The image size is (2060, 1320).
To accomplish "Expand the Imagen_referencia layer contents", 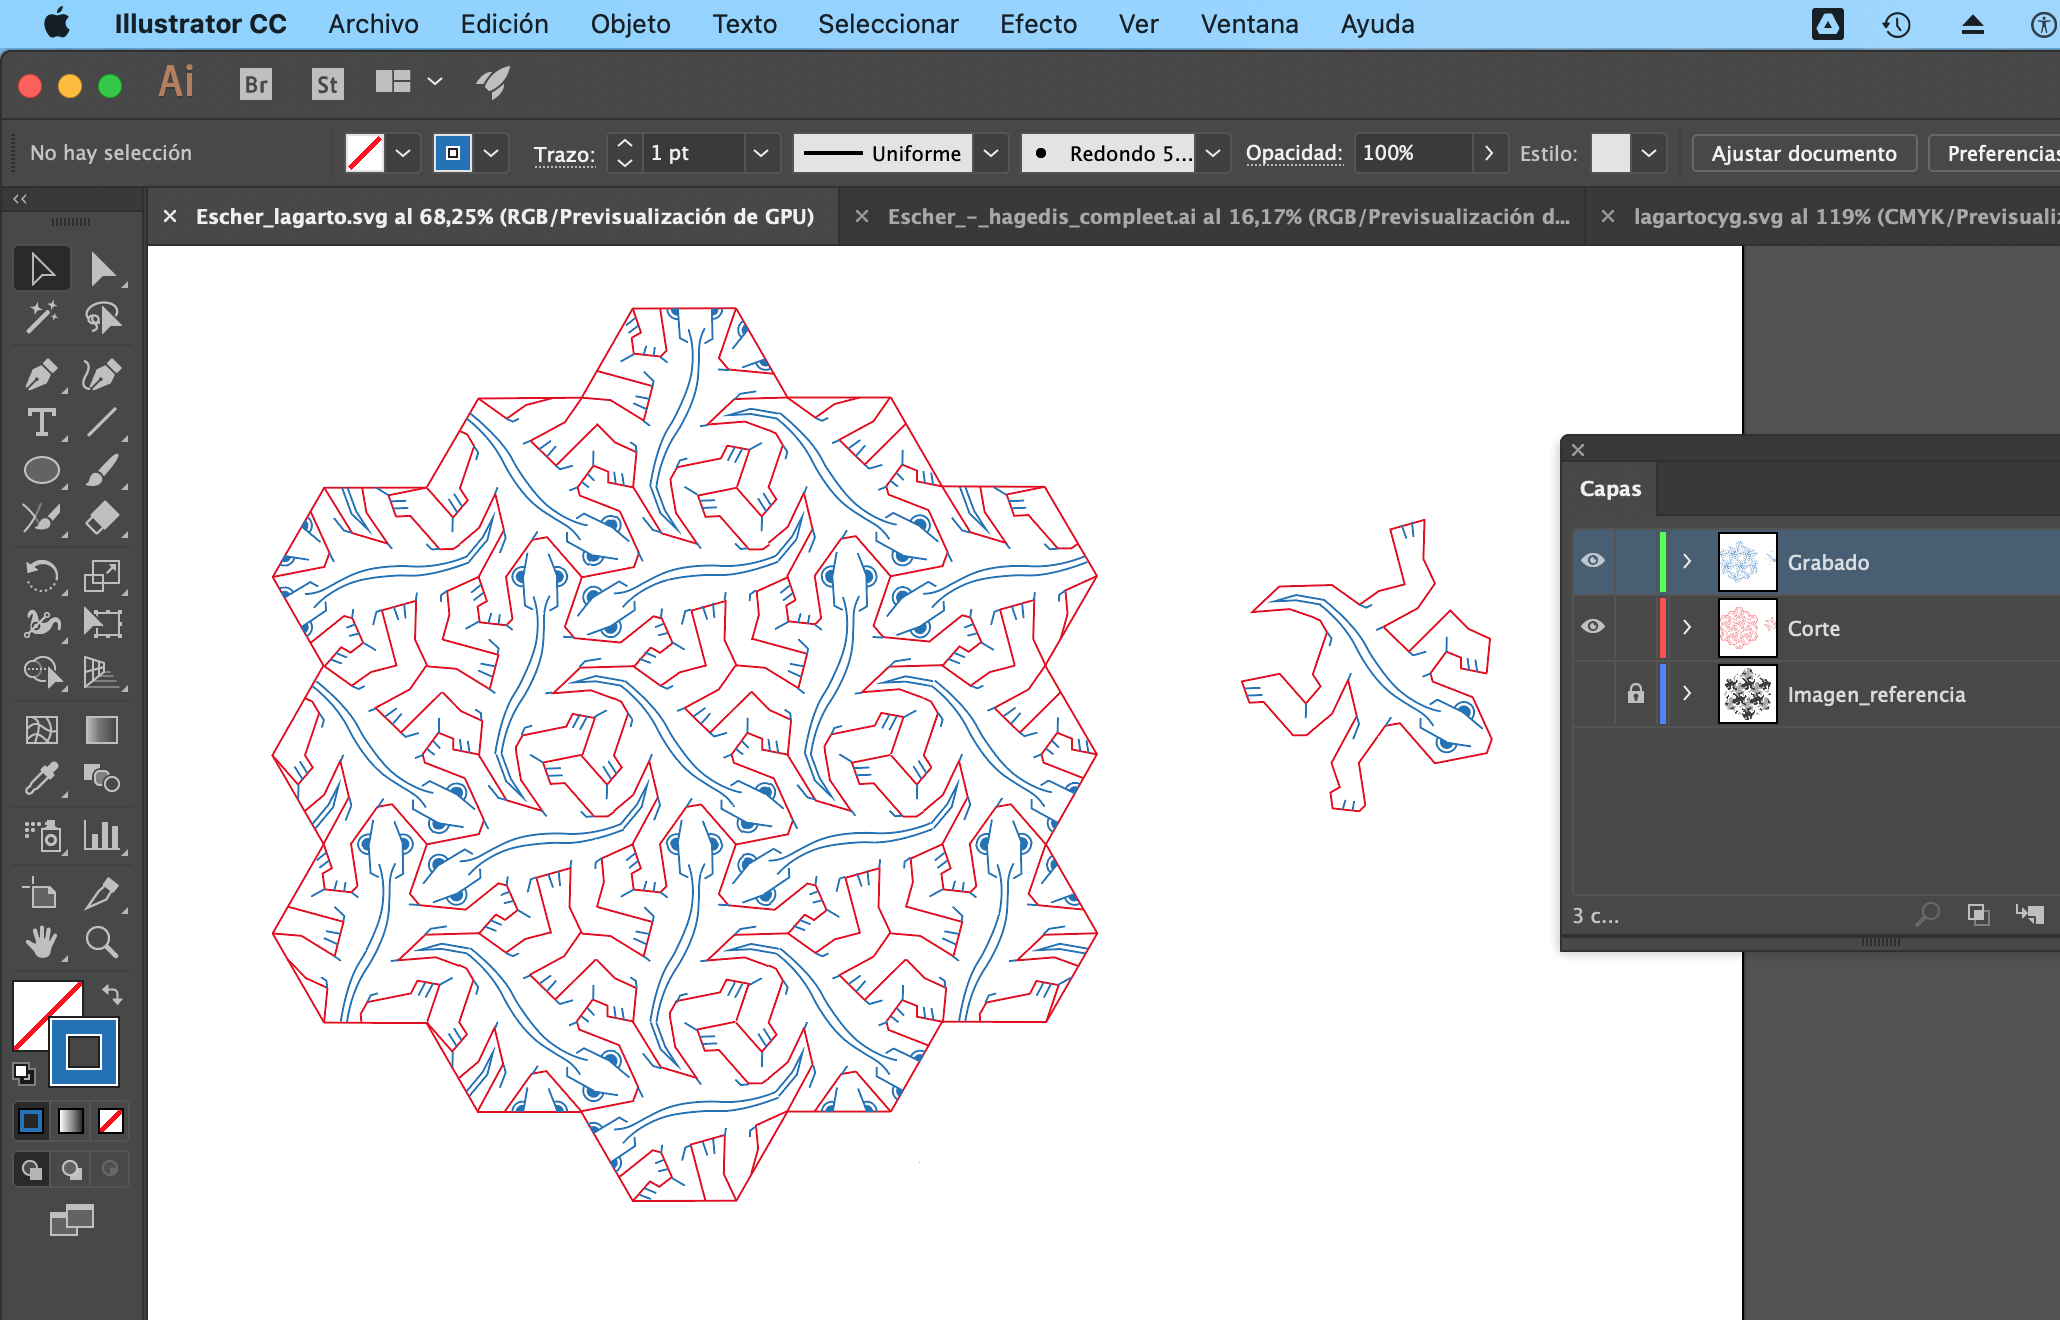I will [x=1687, y=693].
